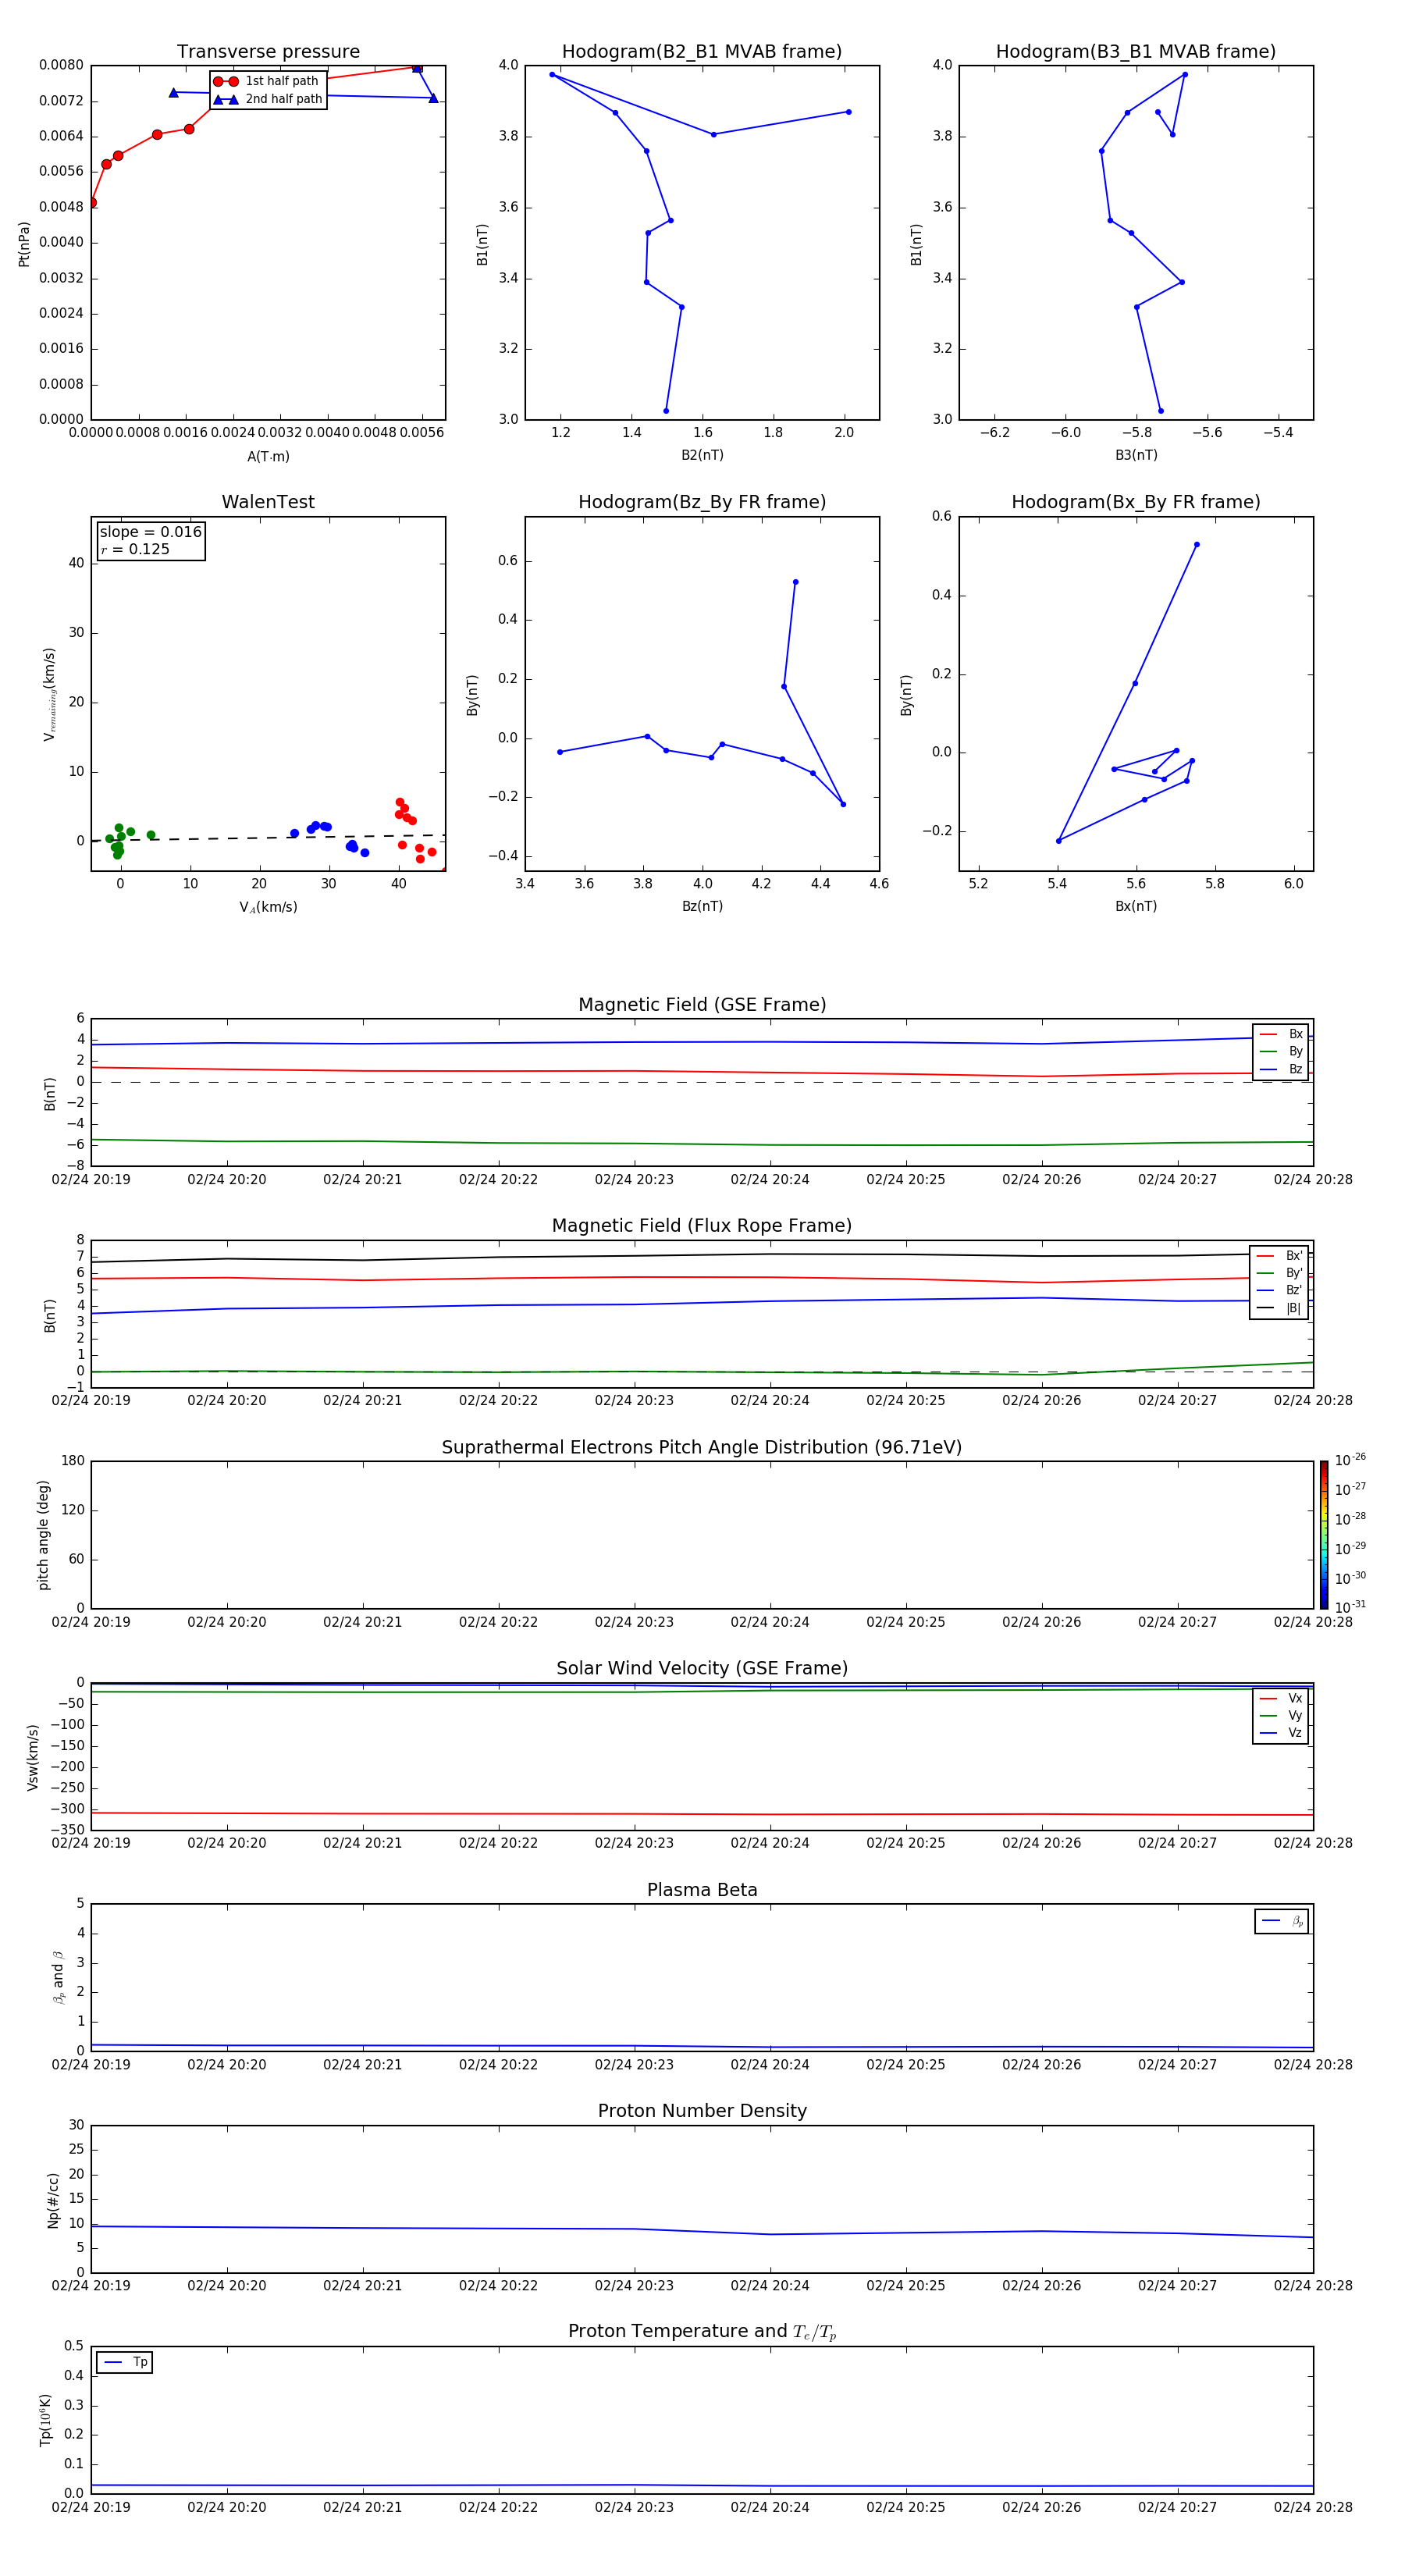Click the 'Tp' legend entry in temperature panel
Screen dimensions: 1405x2576
125,2362
